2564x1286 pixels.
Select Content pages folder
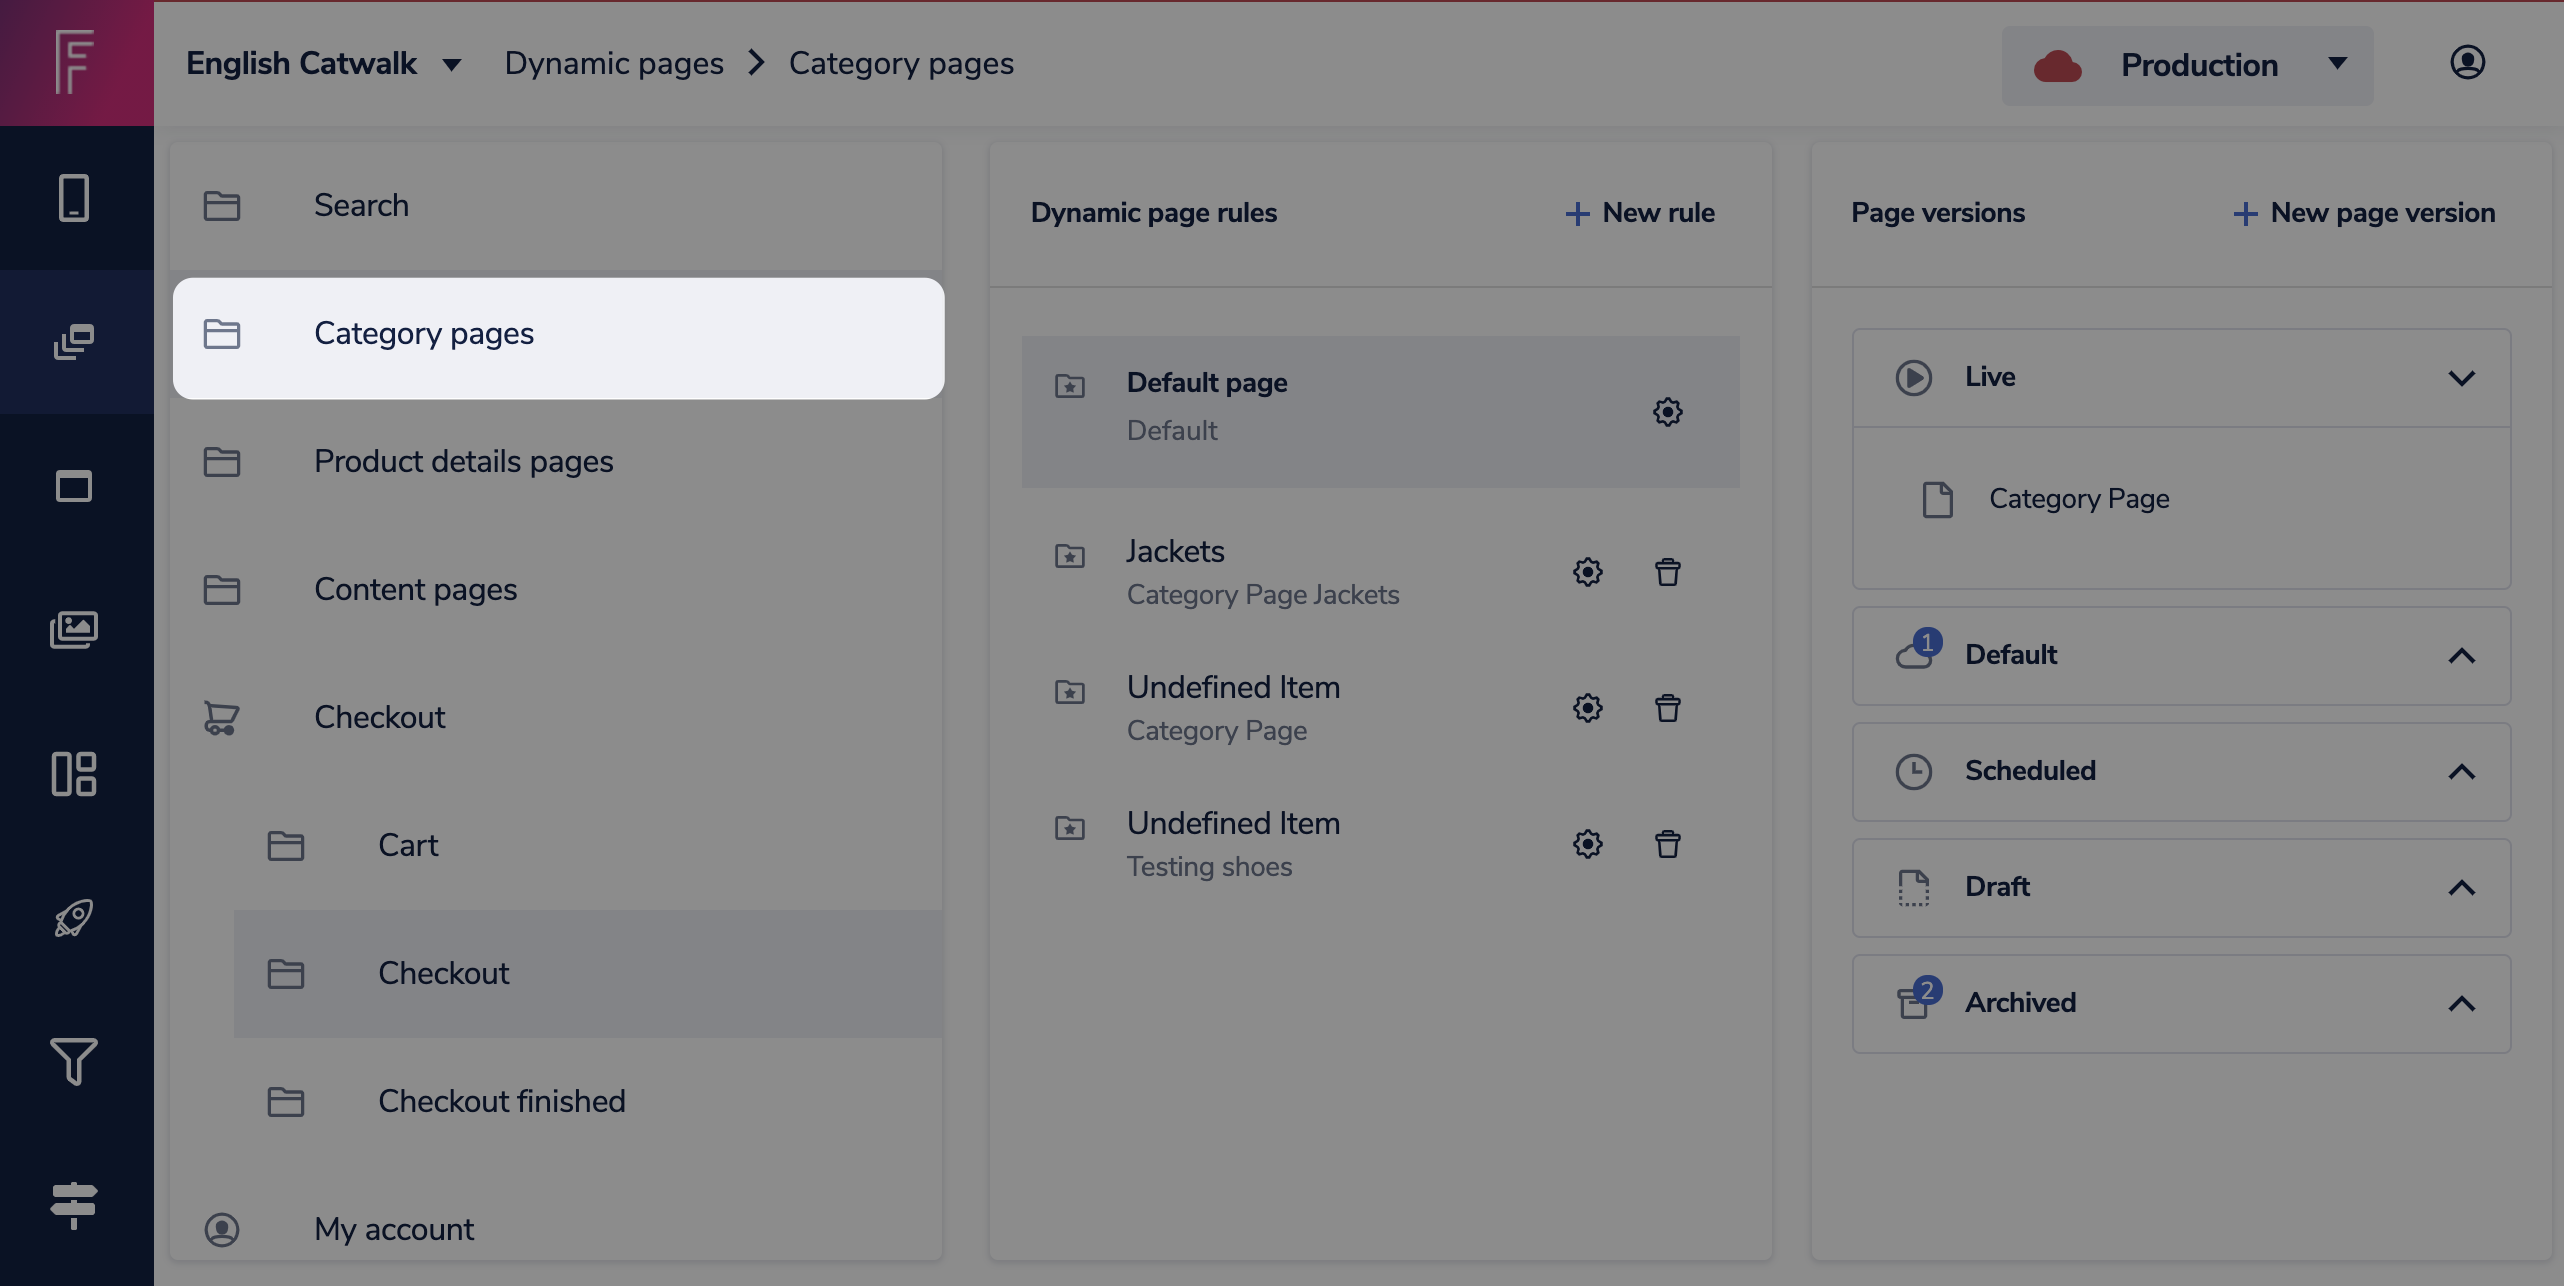(558, 590)
